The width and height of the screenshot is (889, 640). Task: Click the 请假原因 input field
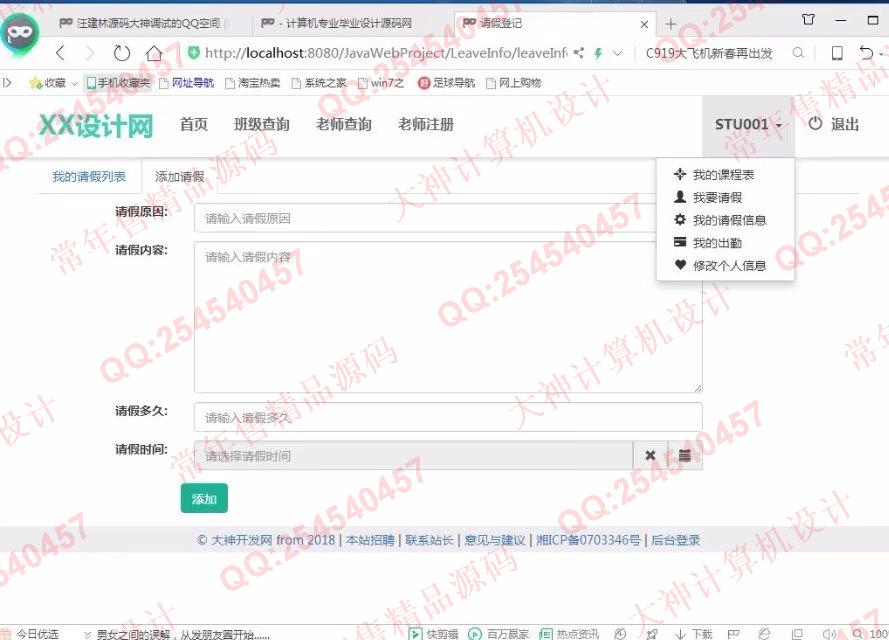click(x=448, y=218)
